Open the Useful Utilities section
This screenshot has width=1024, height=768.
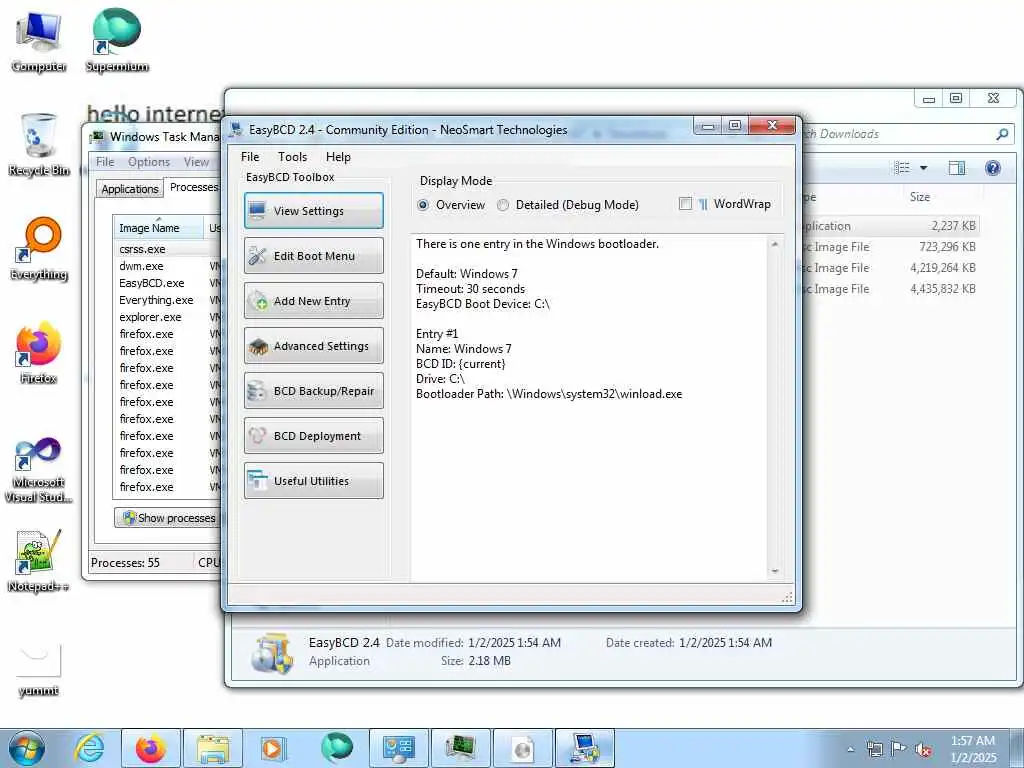pyautogui.click(x=313, y=481)
